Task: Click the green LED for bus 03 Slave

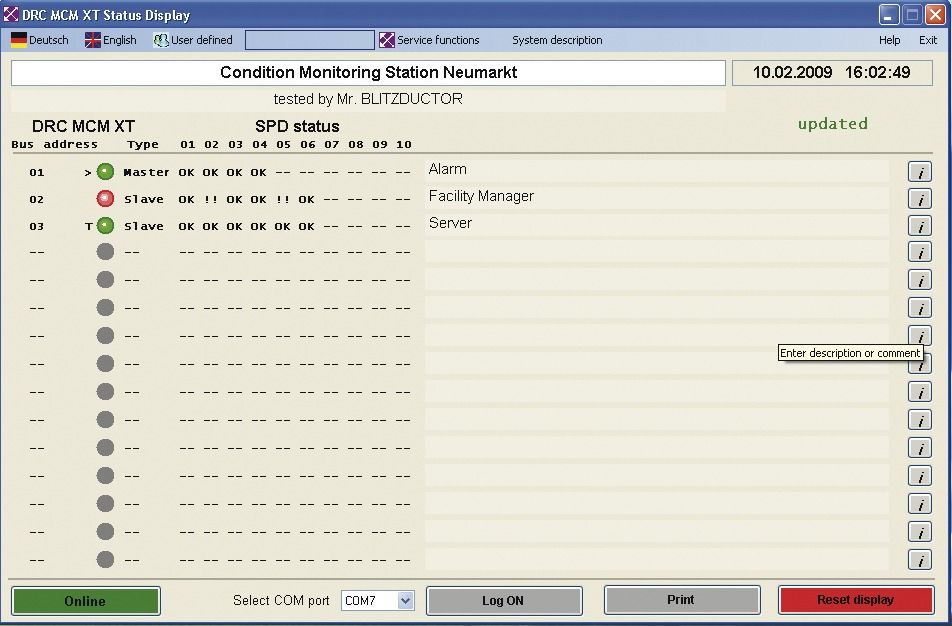Action: pyautogui.click(x=105, y=225)
